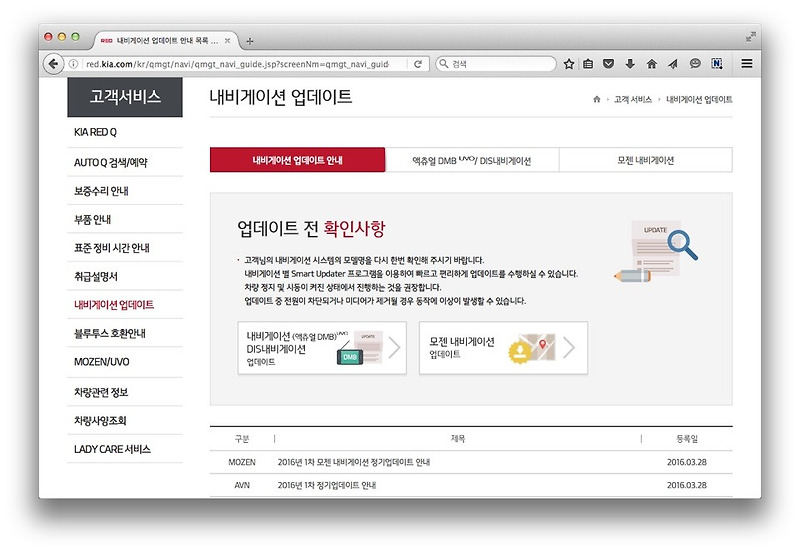This screenshot has width=800, height=552.
Task: Click the 등록일 column header
Action: point(687,439)
